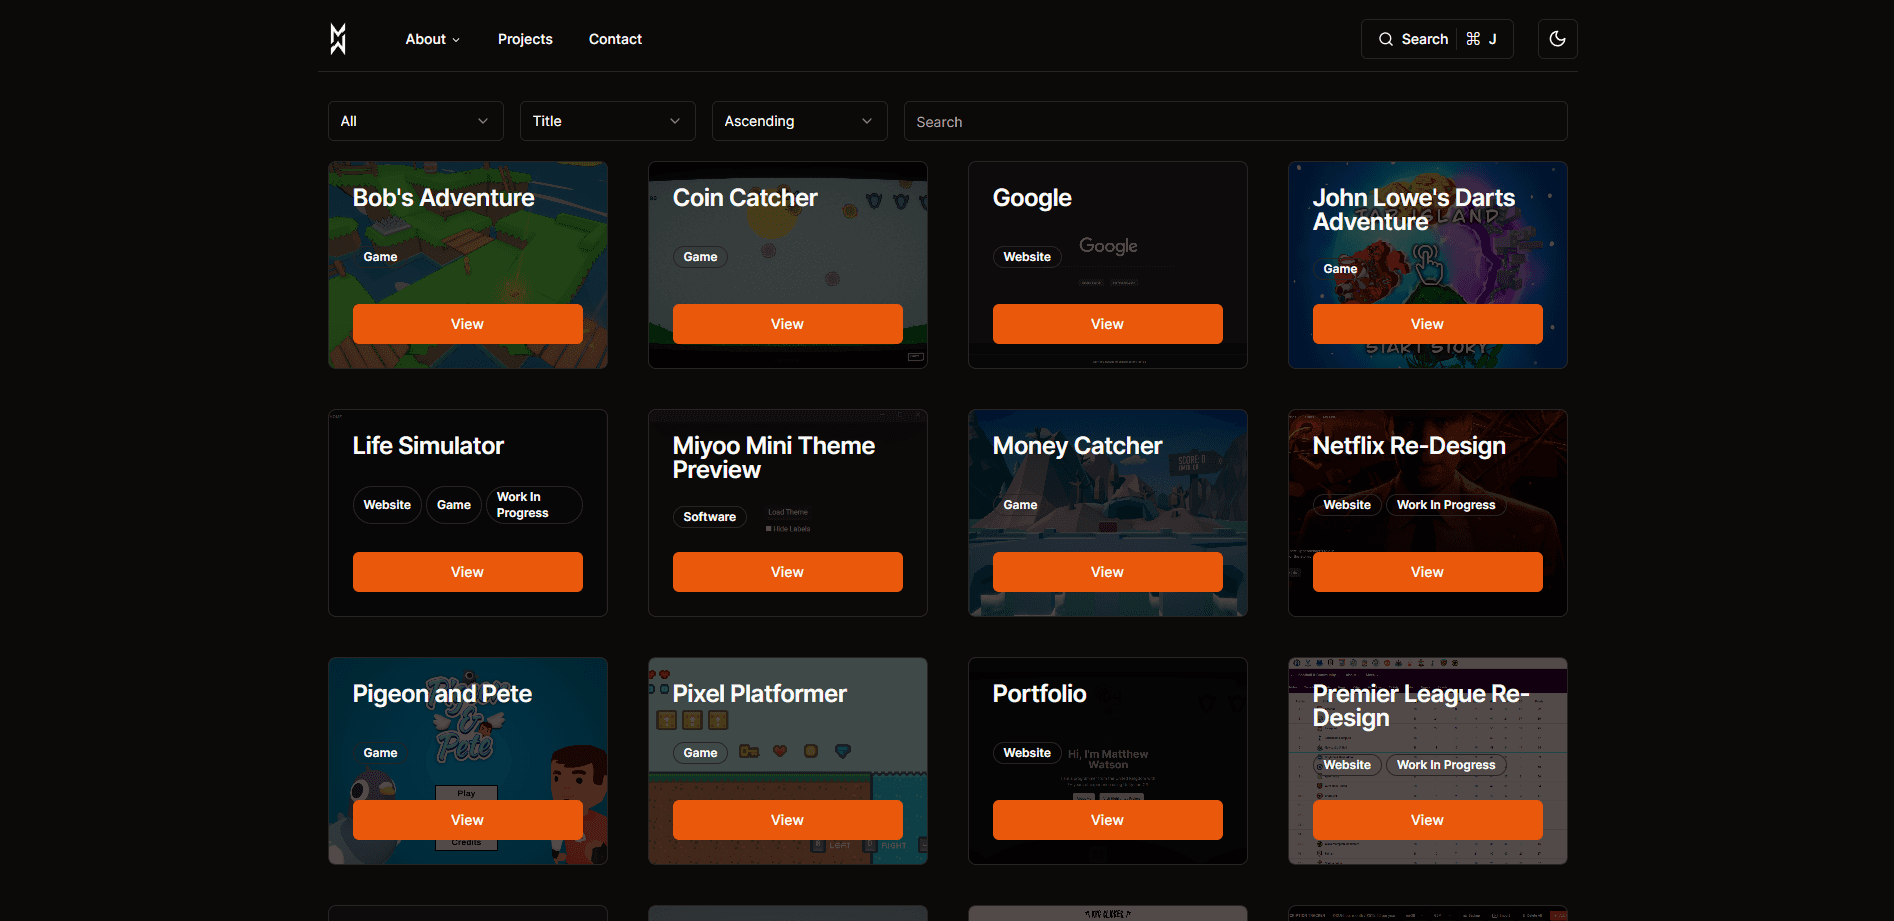The width and height of the screenshot is (1894, 921).
Task: Click the Netflix Re-Design card title
Action: (1409, 446)
